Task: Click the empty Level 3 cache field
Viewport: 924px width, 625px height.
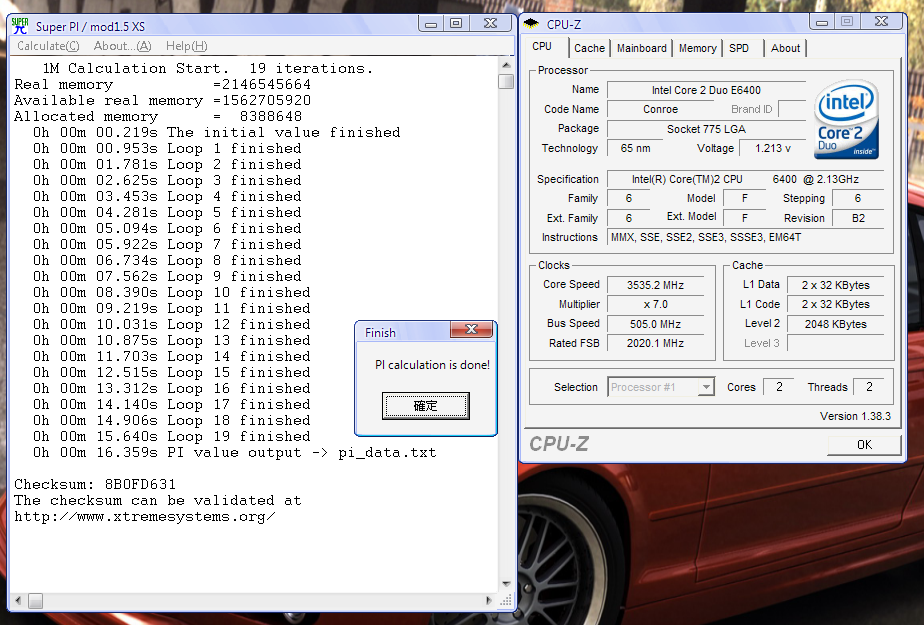Action: pyautogui.click(x=836, y=343)
